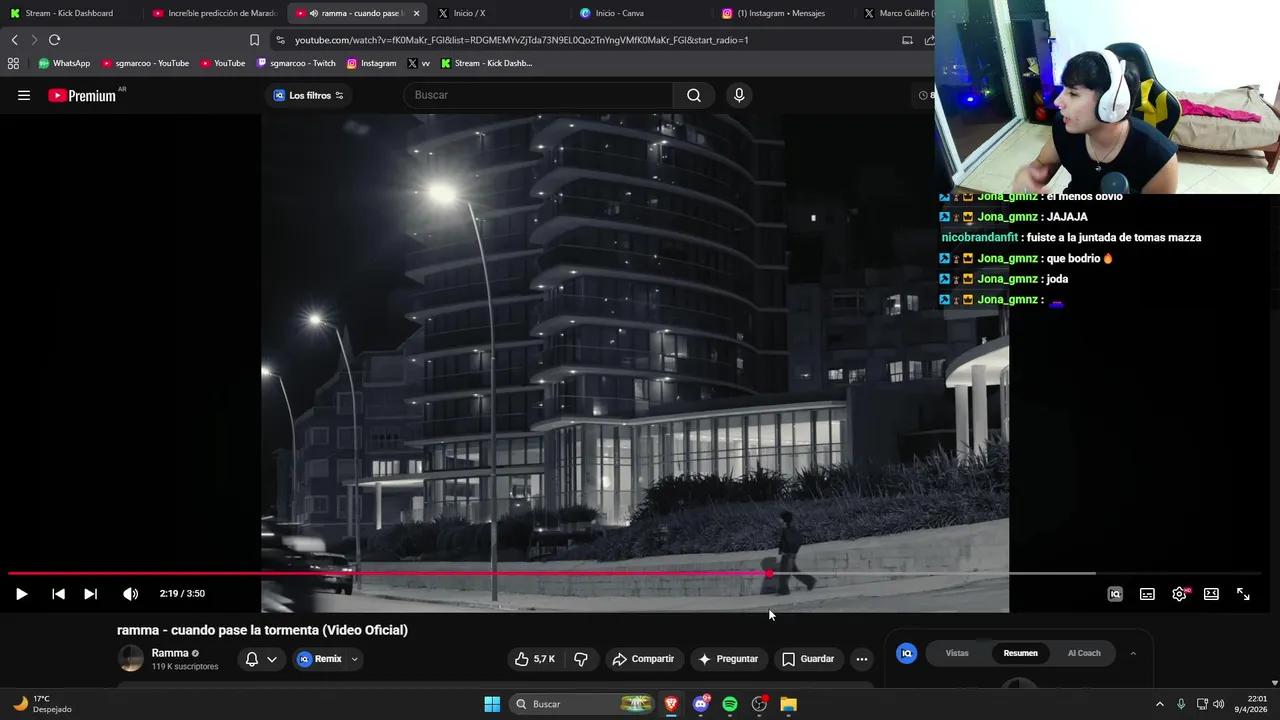Switch to the Increíble predicción de Maradona tab
The height and width of the screenshot is (720, 1280).
[215, 13]
